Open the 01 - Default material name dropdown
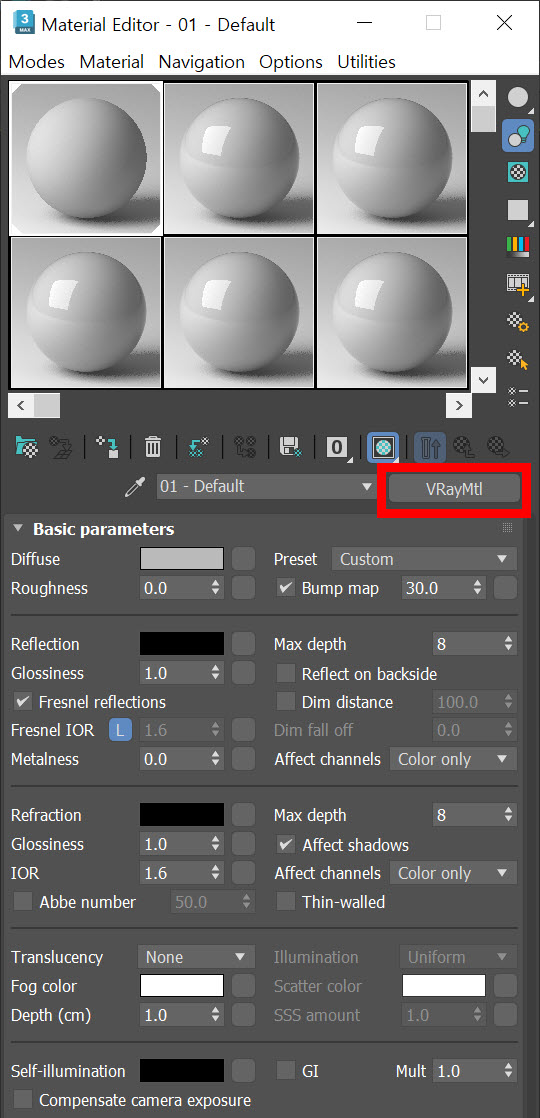 [267, 488]
